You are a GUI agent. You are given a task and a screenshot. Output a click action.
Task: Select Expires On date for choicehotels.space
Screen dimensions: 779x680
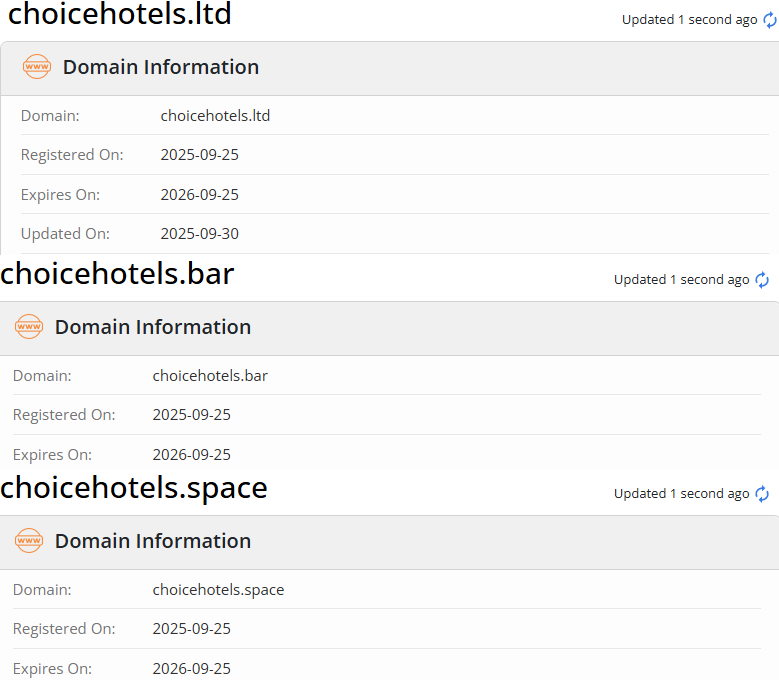[x=192, y=669]
